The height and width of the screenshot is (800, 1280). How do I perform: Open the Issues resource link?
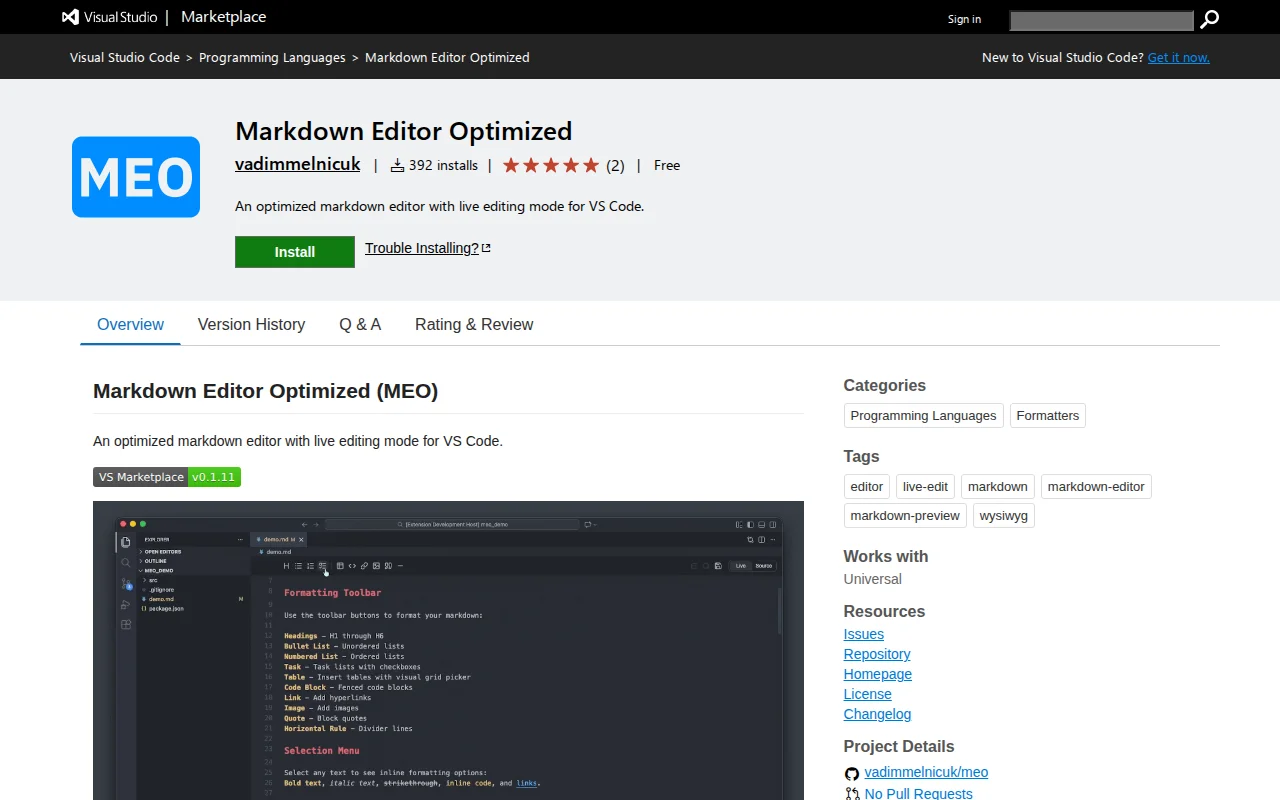(864, 634)
